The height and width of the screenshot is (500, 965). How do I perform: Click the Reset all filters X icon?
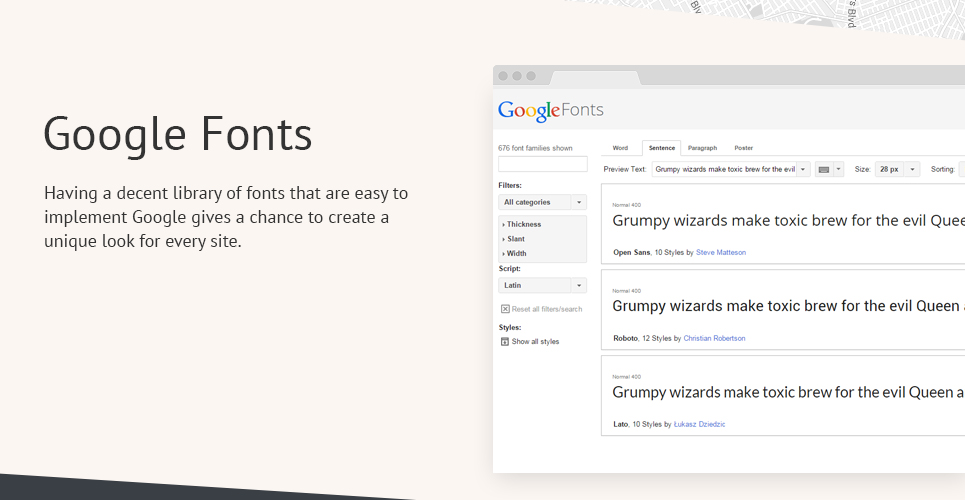click(505, 309)
